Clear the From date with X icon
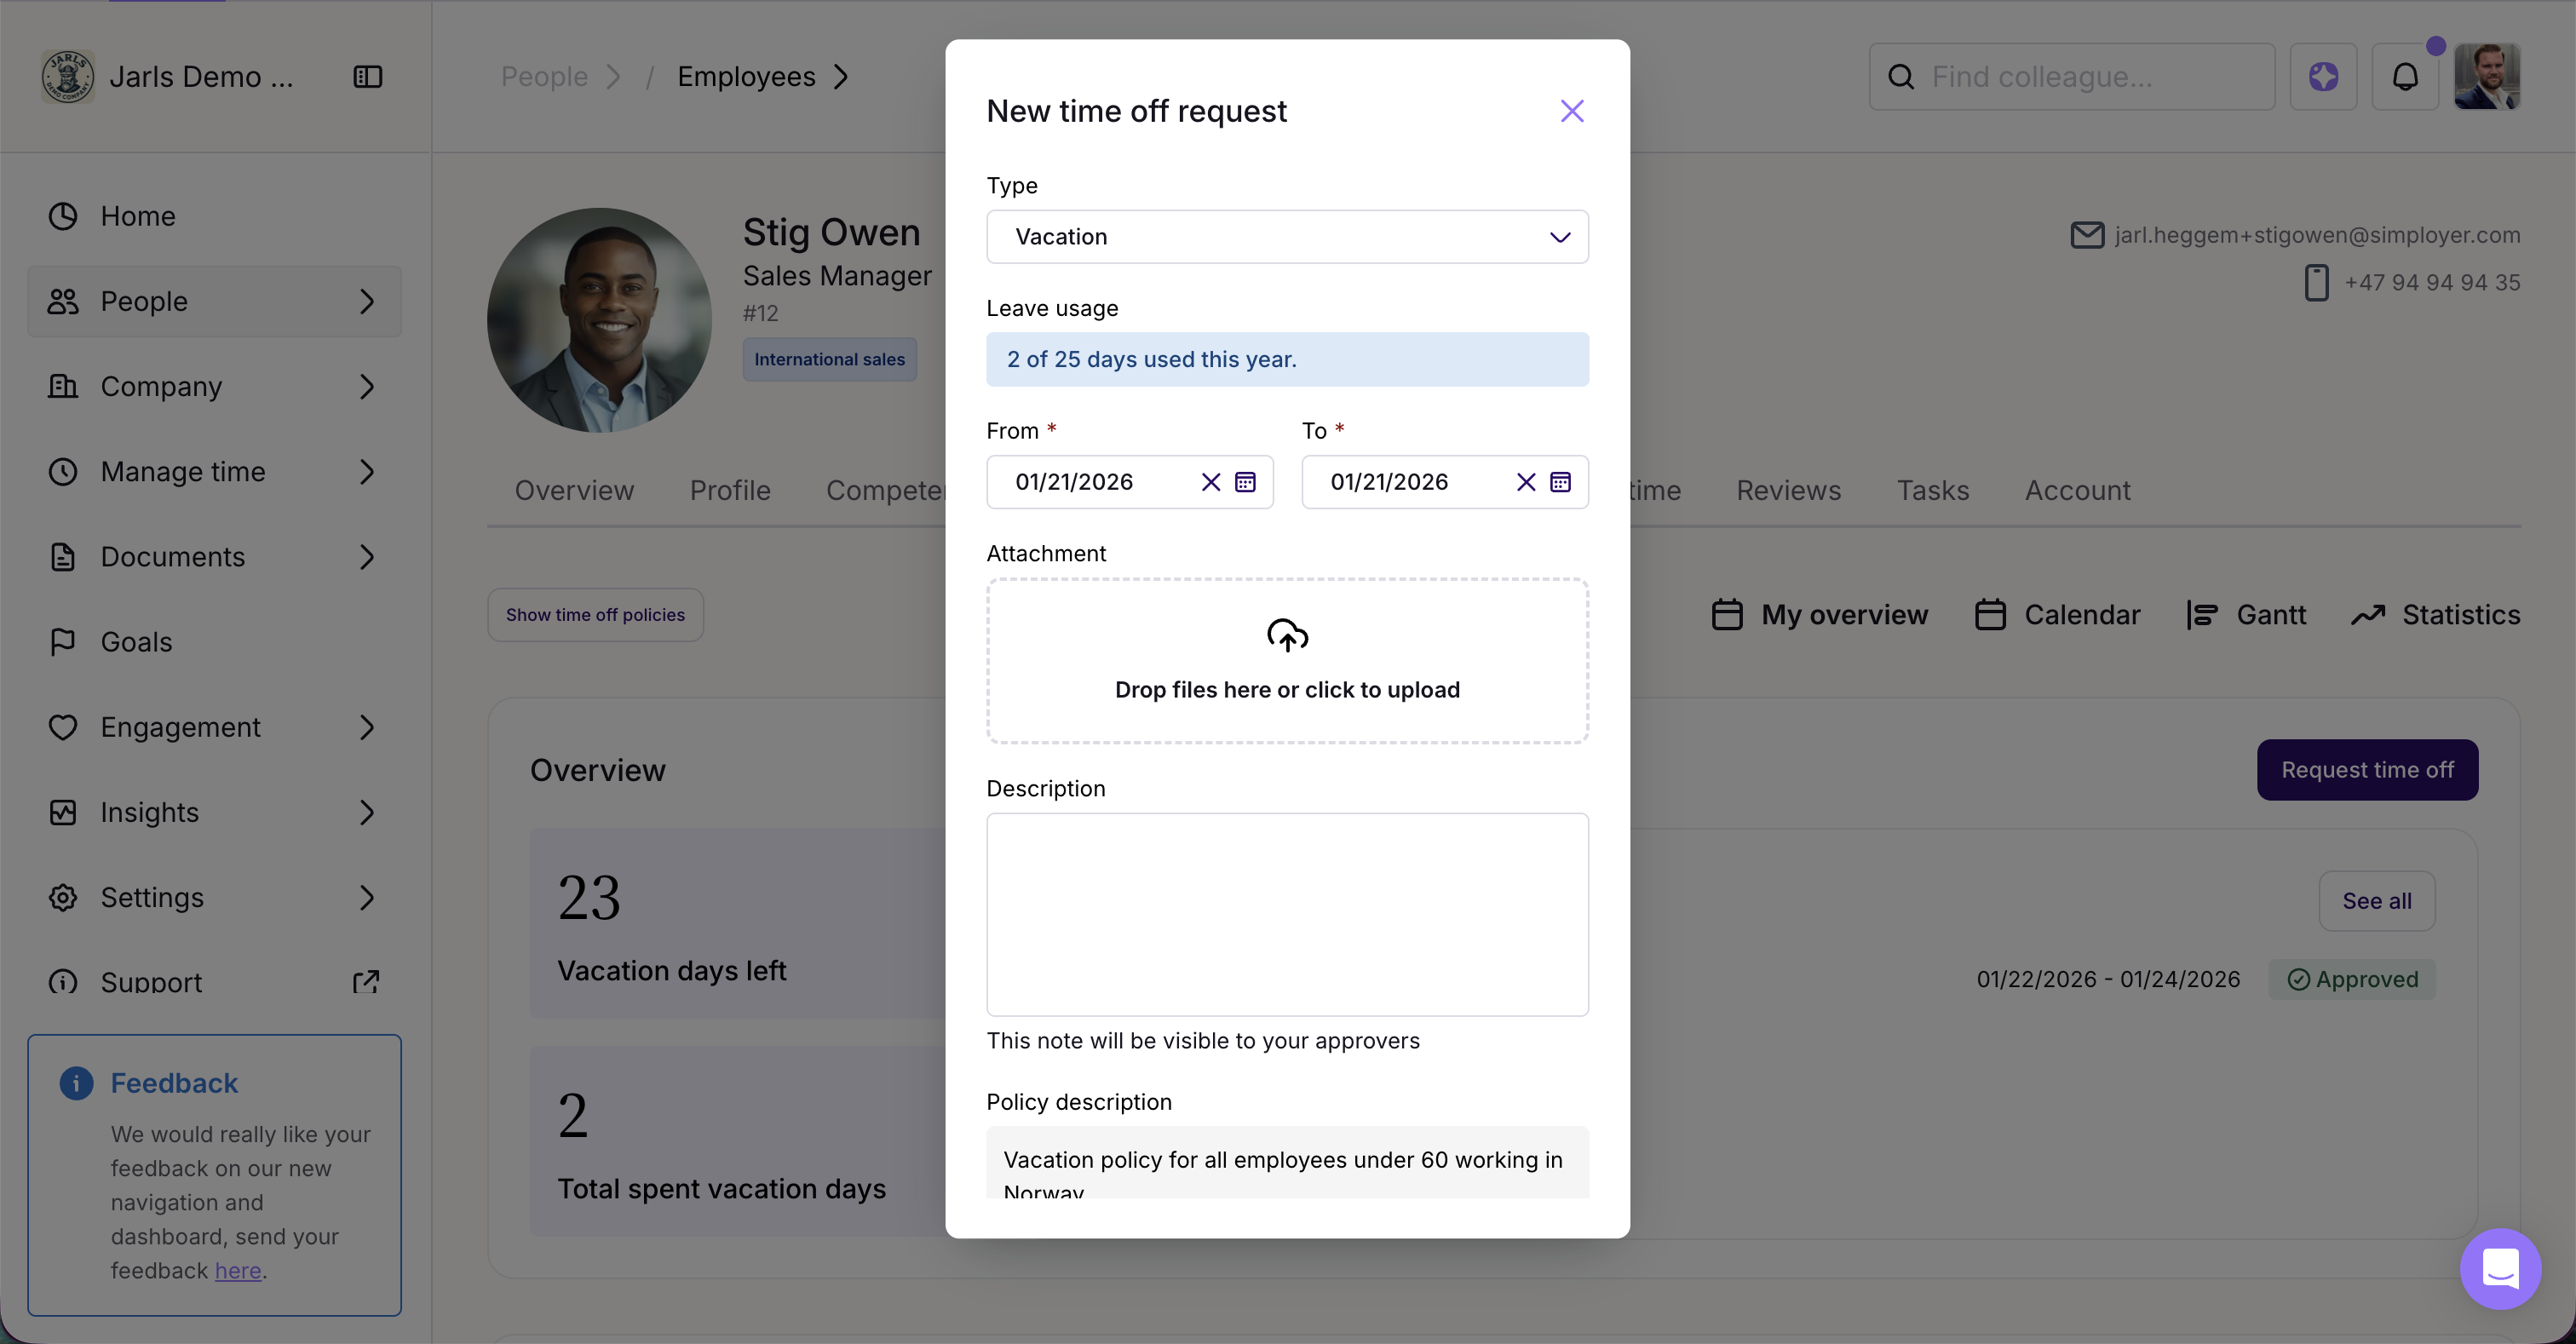This screenshot has height=1344, width=2576. pos(1210,482)
